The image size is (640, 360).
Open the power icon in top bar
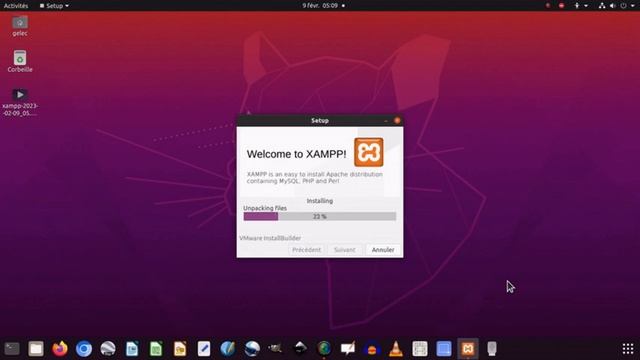pos(623,6)
